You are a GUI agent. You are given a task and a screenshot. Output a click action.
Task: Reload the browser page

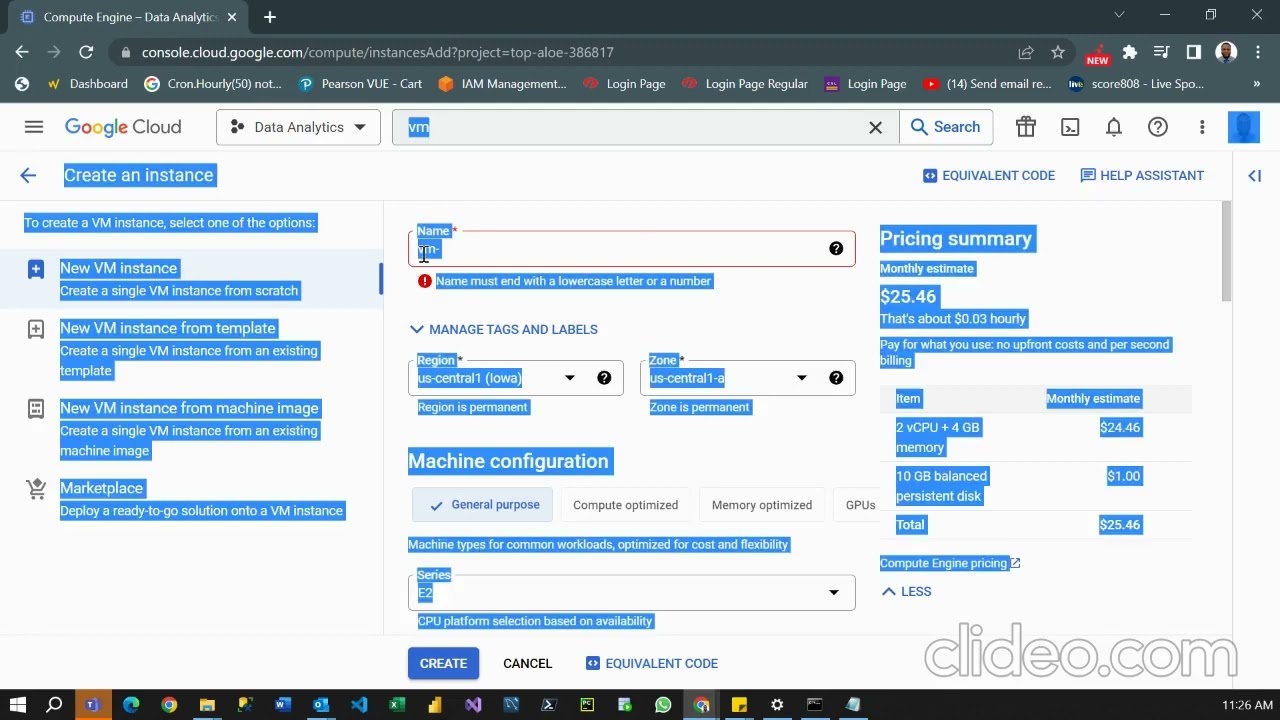click(x=86, y=52)
